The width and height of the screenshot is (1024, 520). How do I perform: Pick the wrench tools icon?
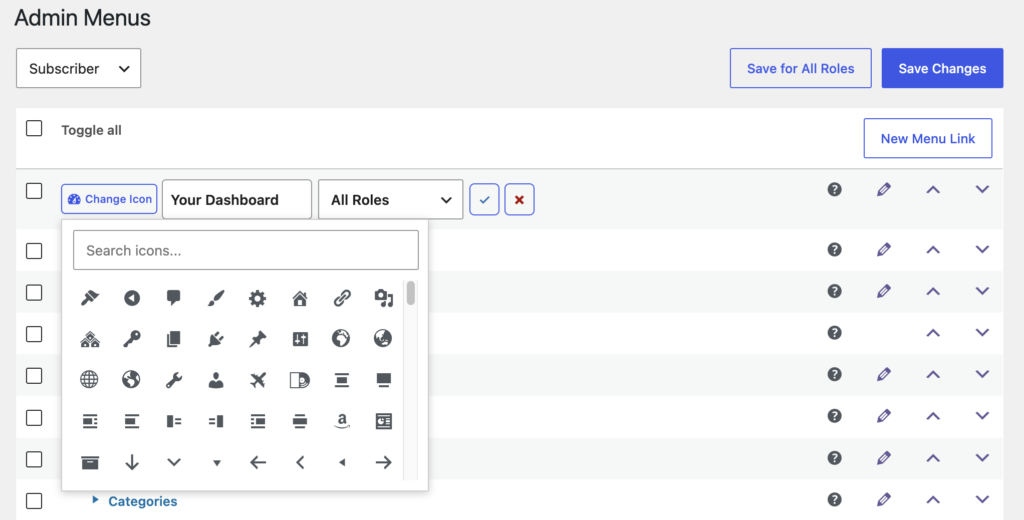point(174,380)
